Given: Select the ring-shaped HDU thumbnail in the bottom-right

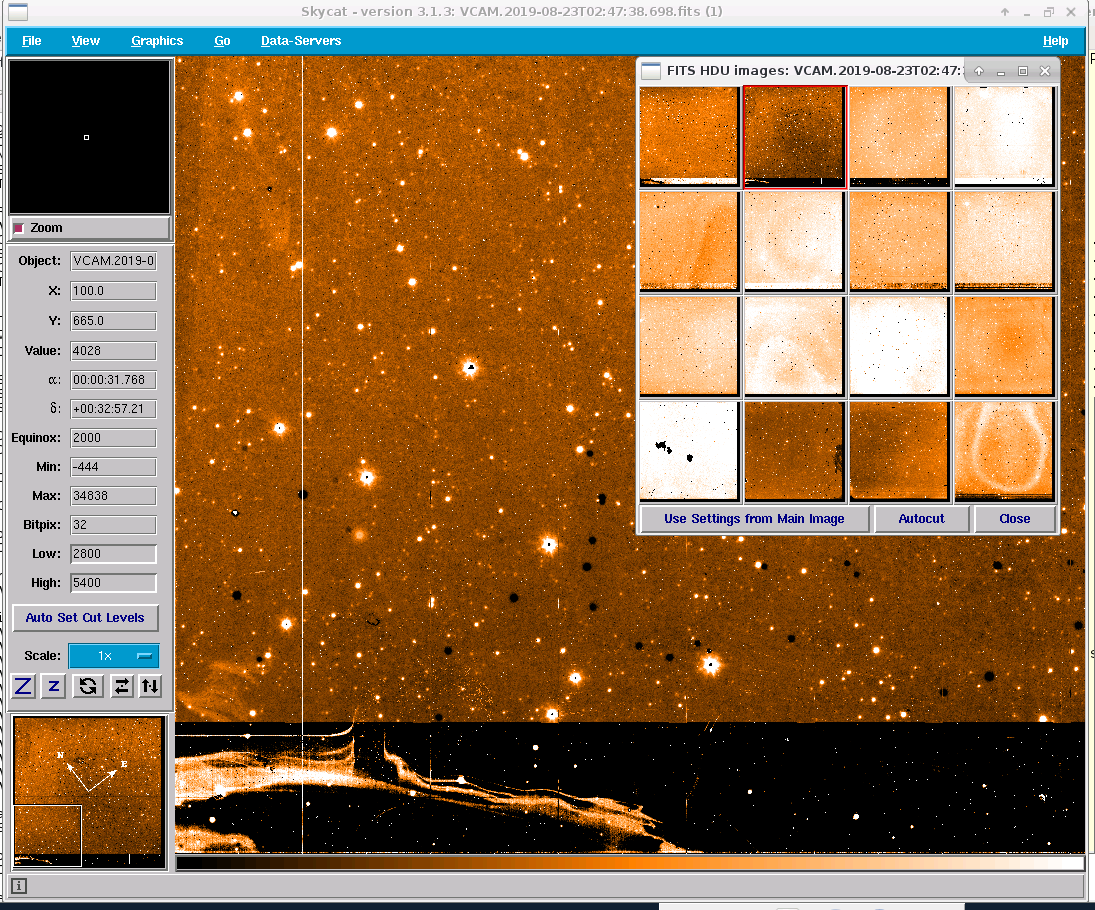Looking at the screenshot, I should coord(1004,451).
